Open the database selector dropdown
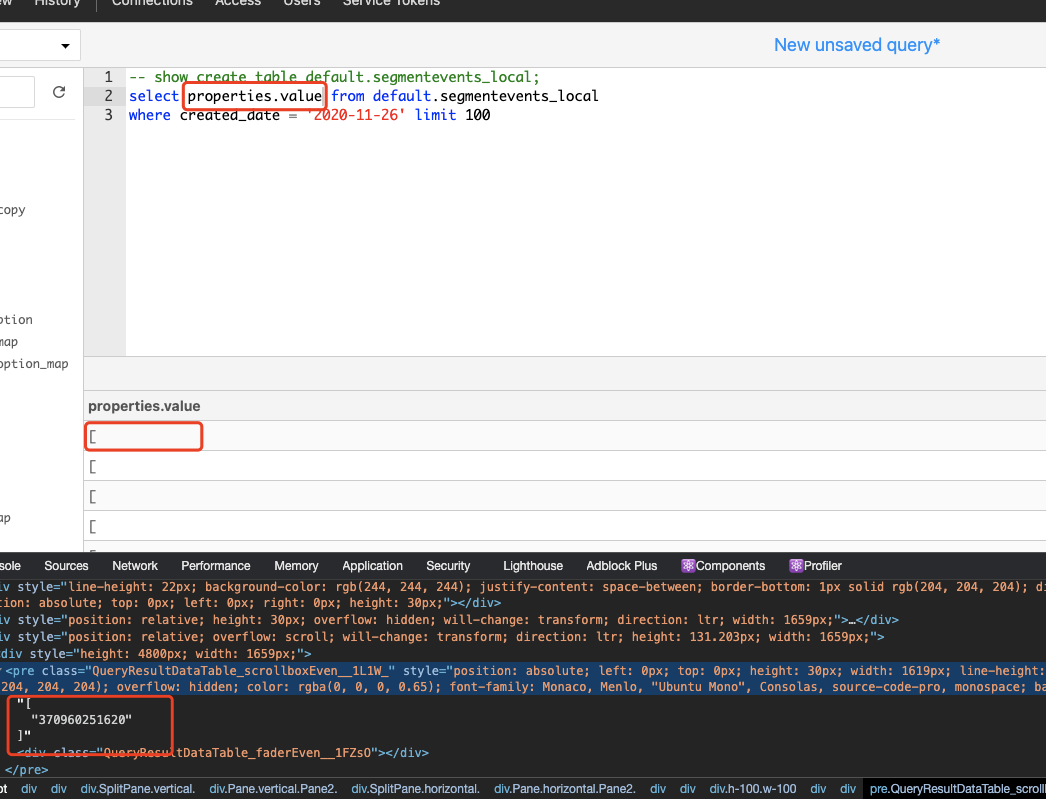The height and width of the screenshot is (799, 1046). (x=40, y=45)
